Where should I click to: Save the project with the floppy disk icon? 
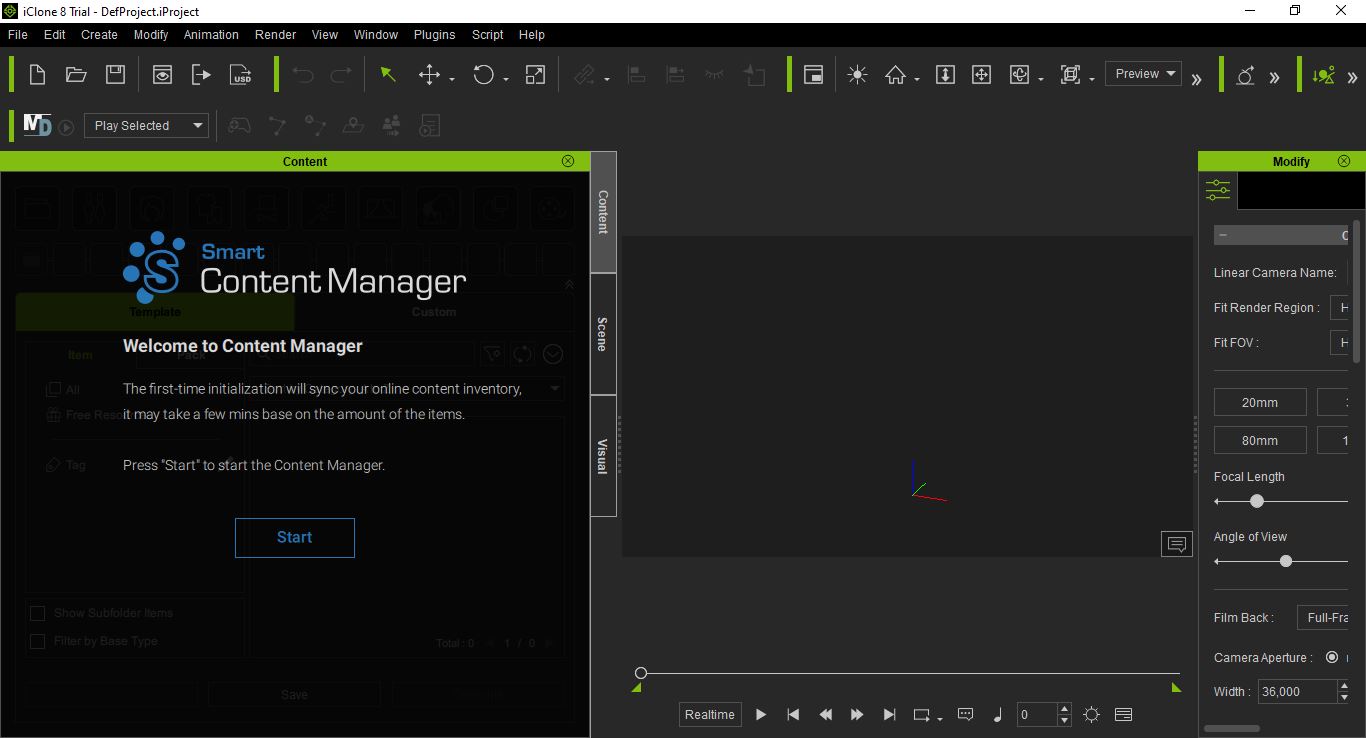(115, 74)
